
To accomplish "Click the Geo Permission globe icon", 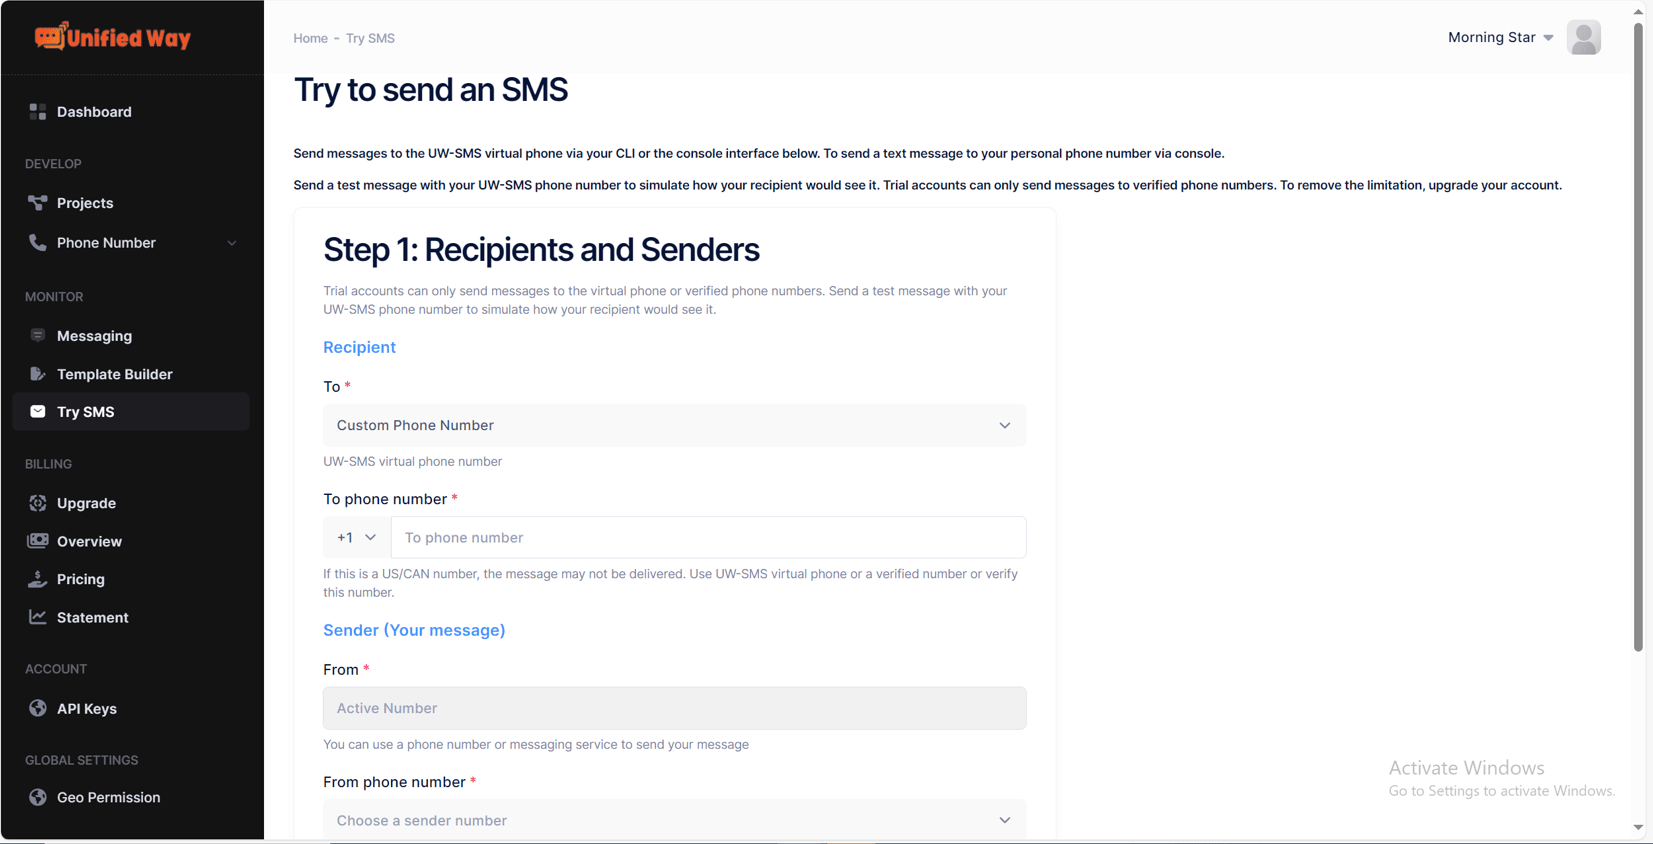I will tap(38, 797).
